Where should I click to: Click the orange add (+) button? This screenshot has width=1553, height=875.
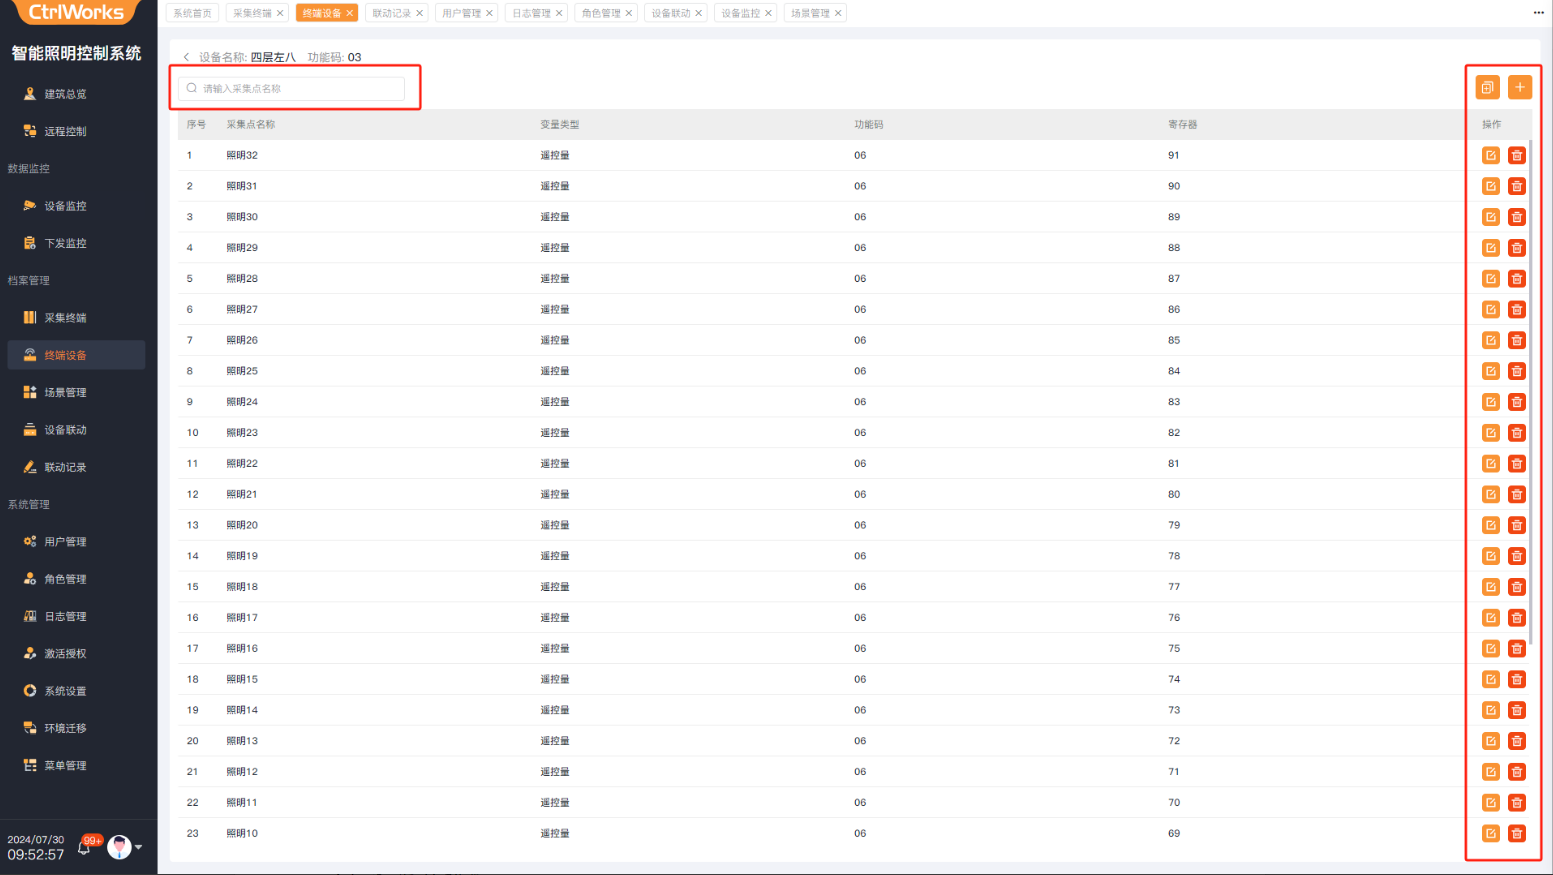click(x=1519, y=88)
